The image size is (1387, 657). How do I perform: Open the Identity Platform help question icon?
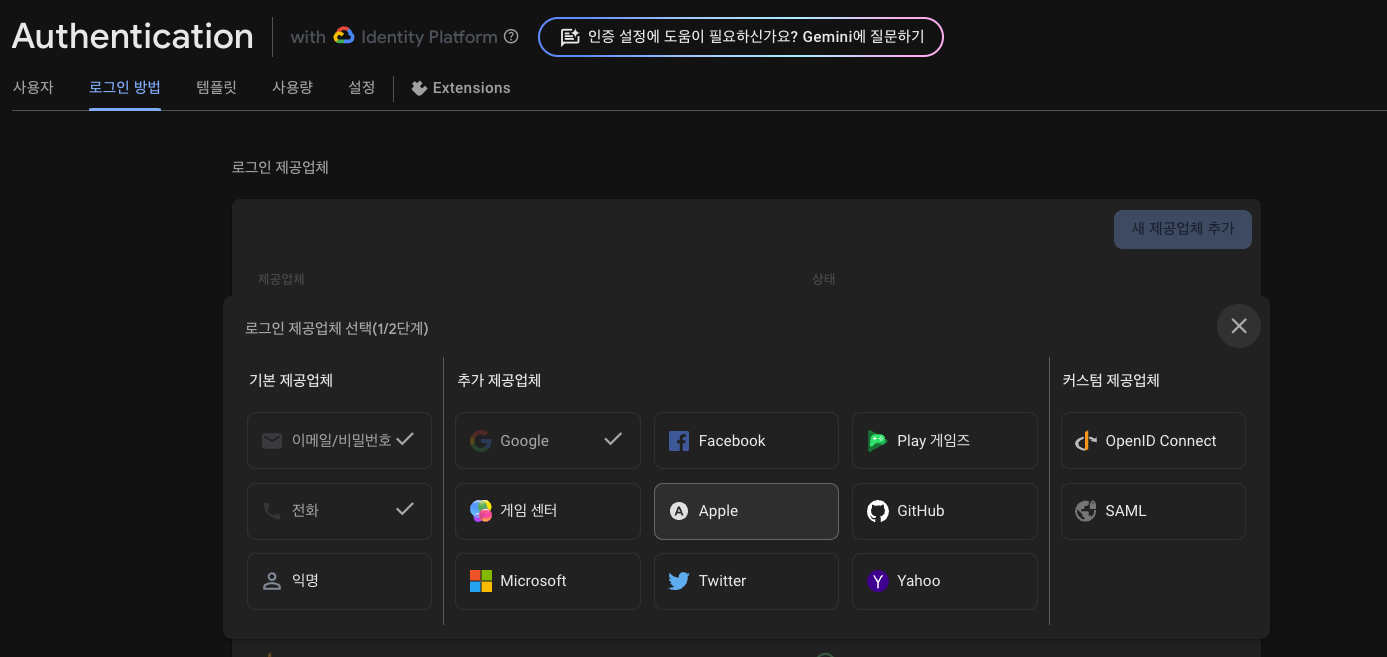[x=511, y=37]
